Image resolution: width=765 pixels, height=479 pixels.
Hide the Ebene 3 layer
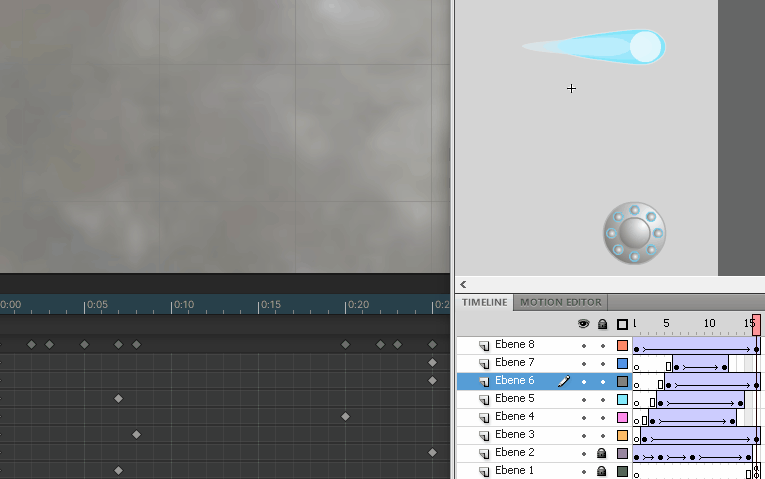pos(584,436)
